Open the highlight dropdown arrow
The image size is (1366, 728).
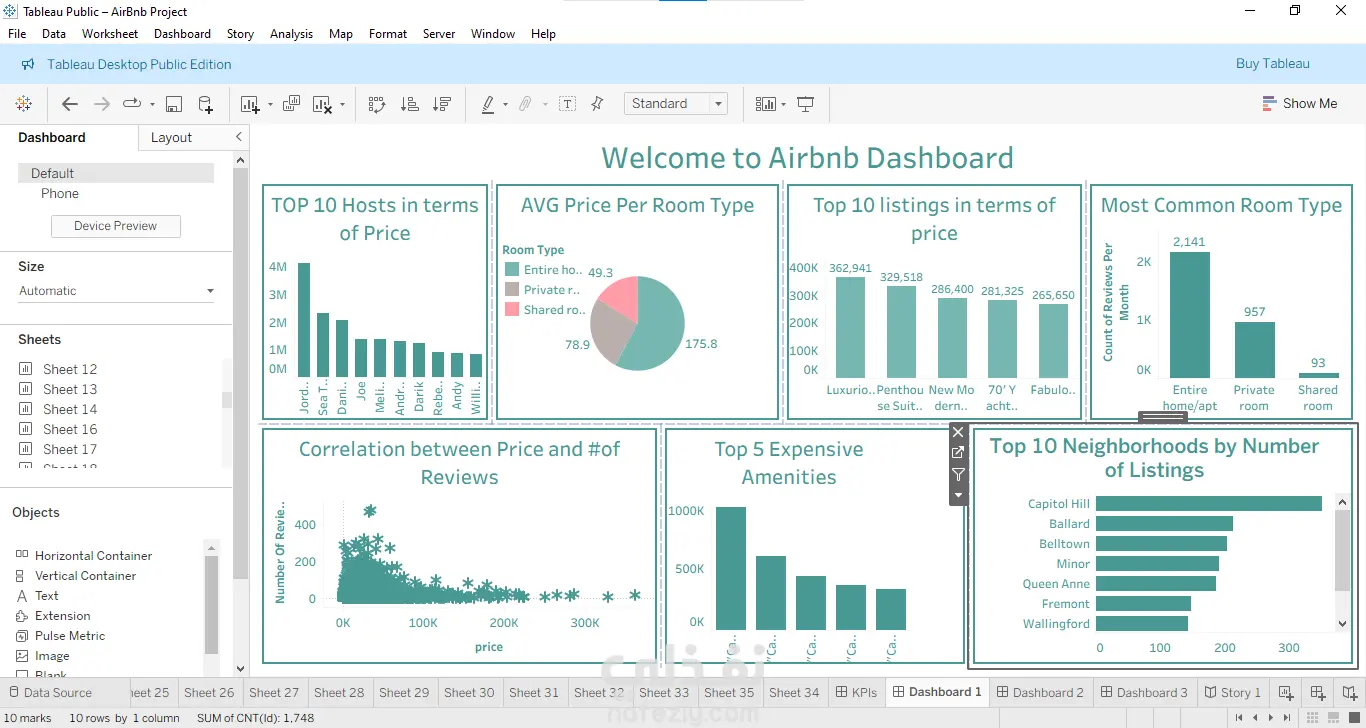pos(505,105)
